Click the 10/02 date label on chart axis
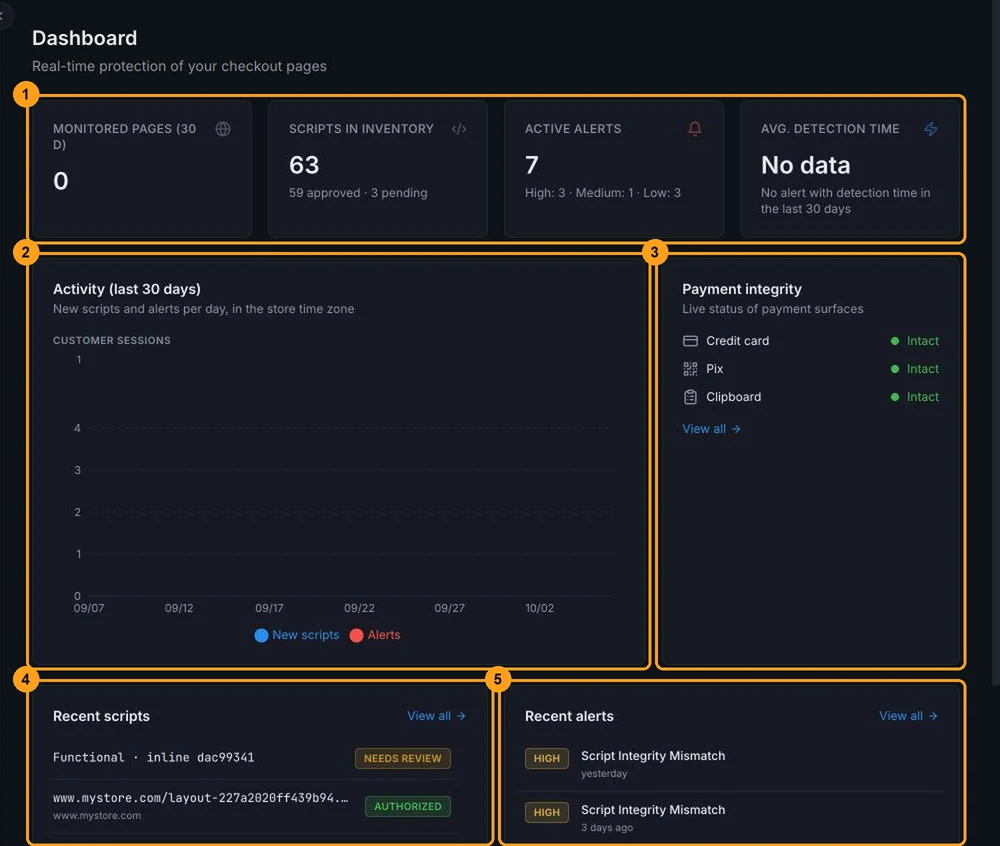The image size is (1000, 846). [539, 608]
